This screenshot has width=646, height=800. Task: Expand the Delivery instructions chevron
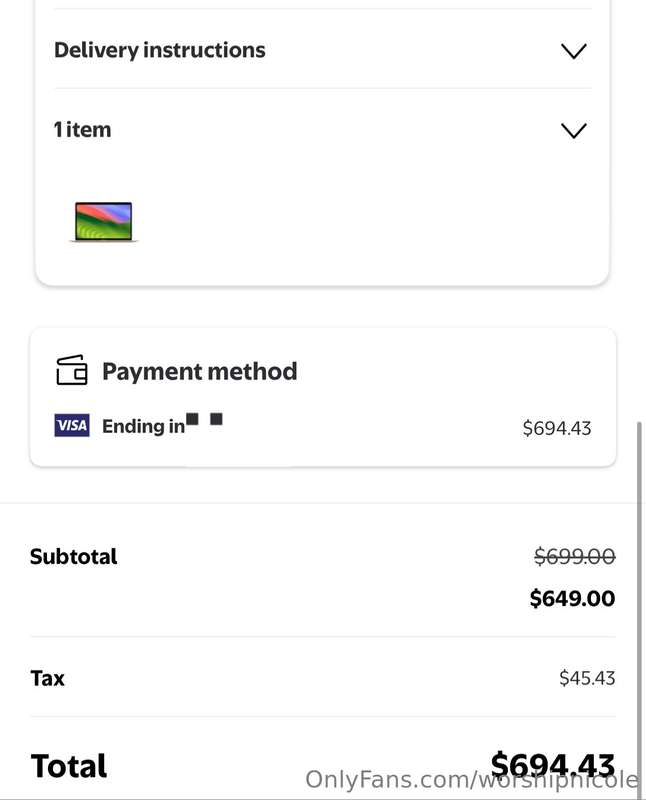[574, 51]
